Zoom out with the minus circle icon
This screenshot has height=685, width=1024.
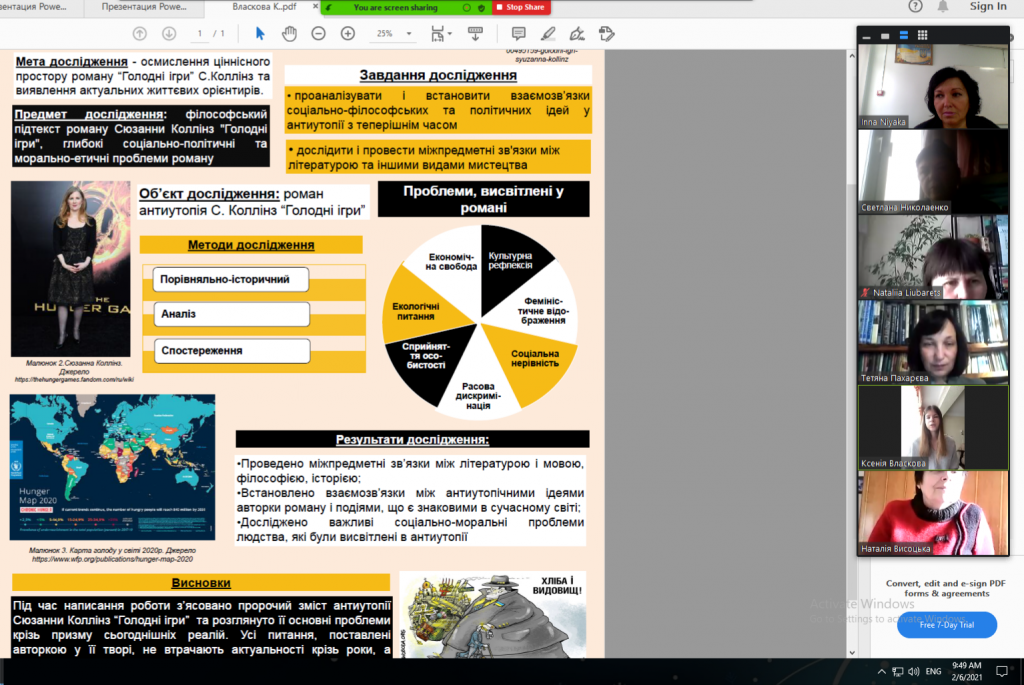click(x=318, y=34)
